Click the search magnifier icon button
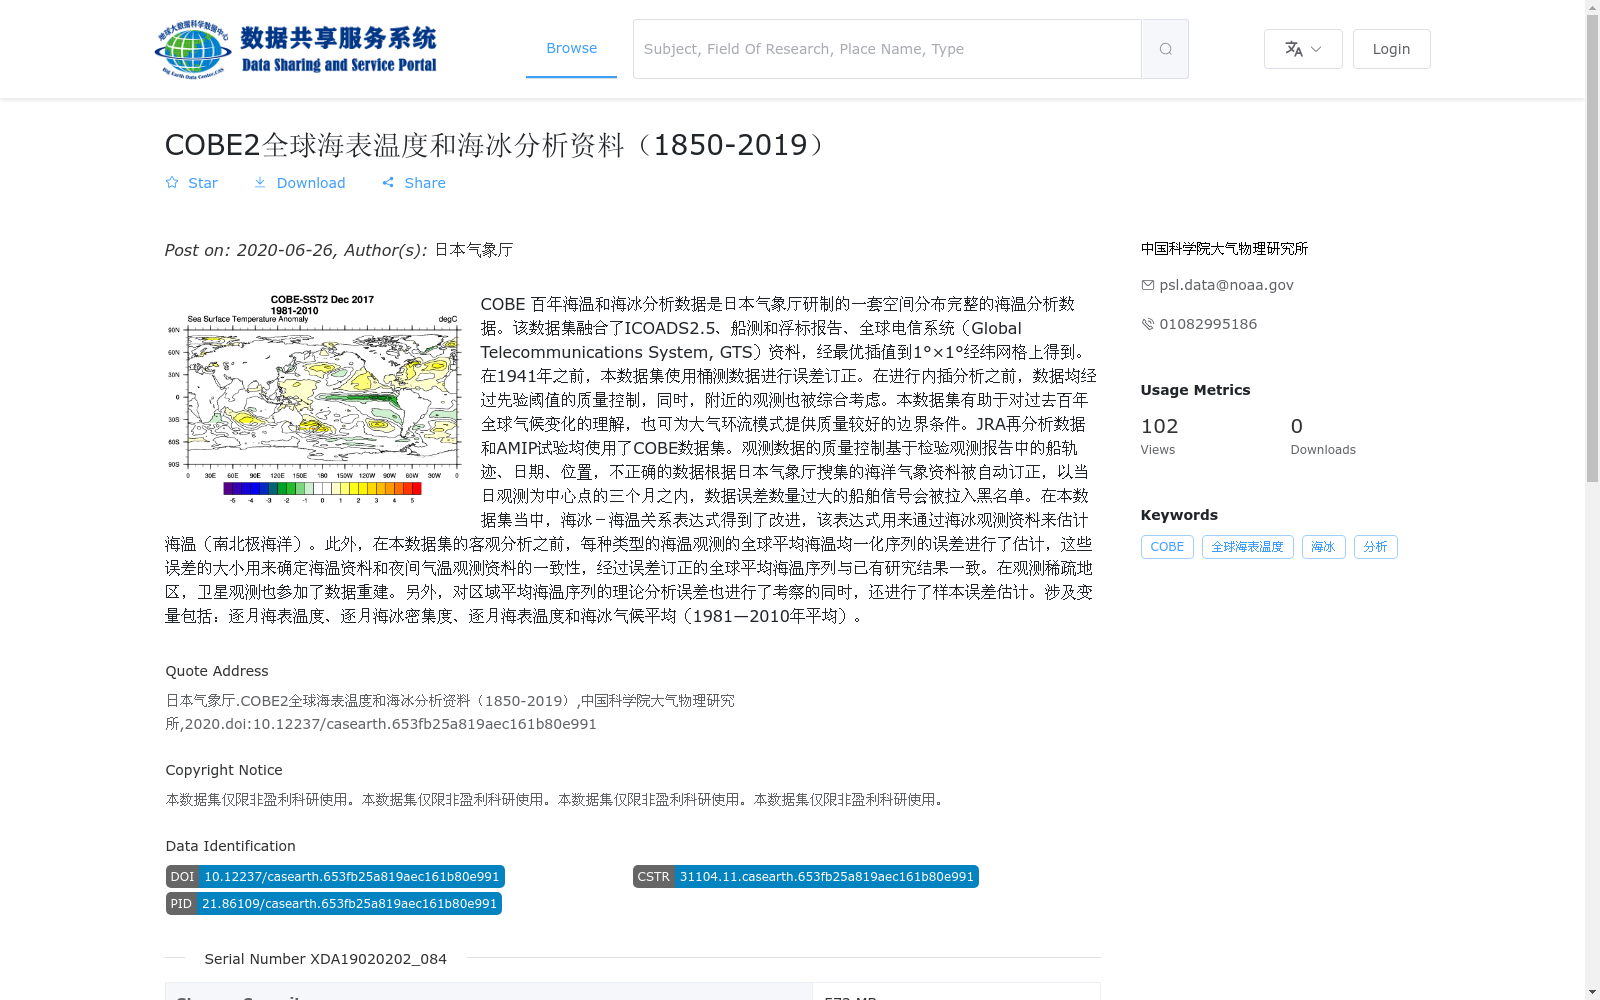 [1165, 49]
